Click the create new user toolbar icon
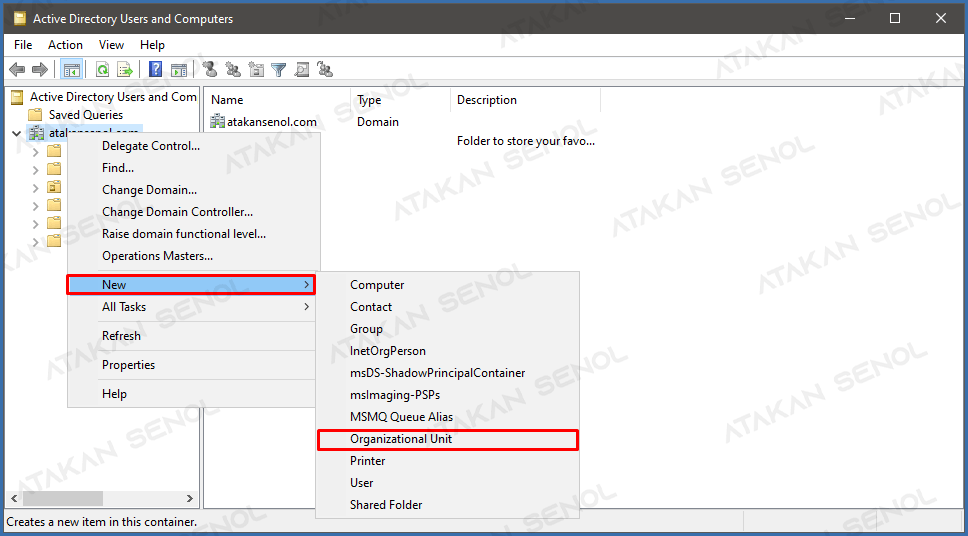The width and height of the screenshot is (968, 536). coord(211,70)
